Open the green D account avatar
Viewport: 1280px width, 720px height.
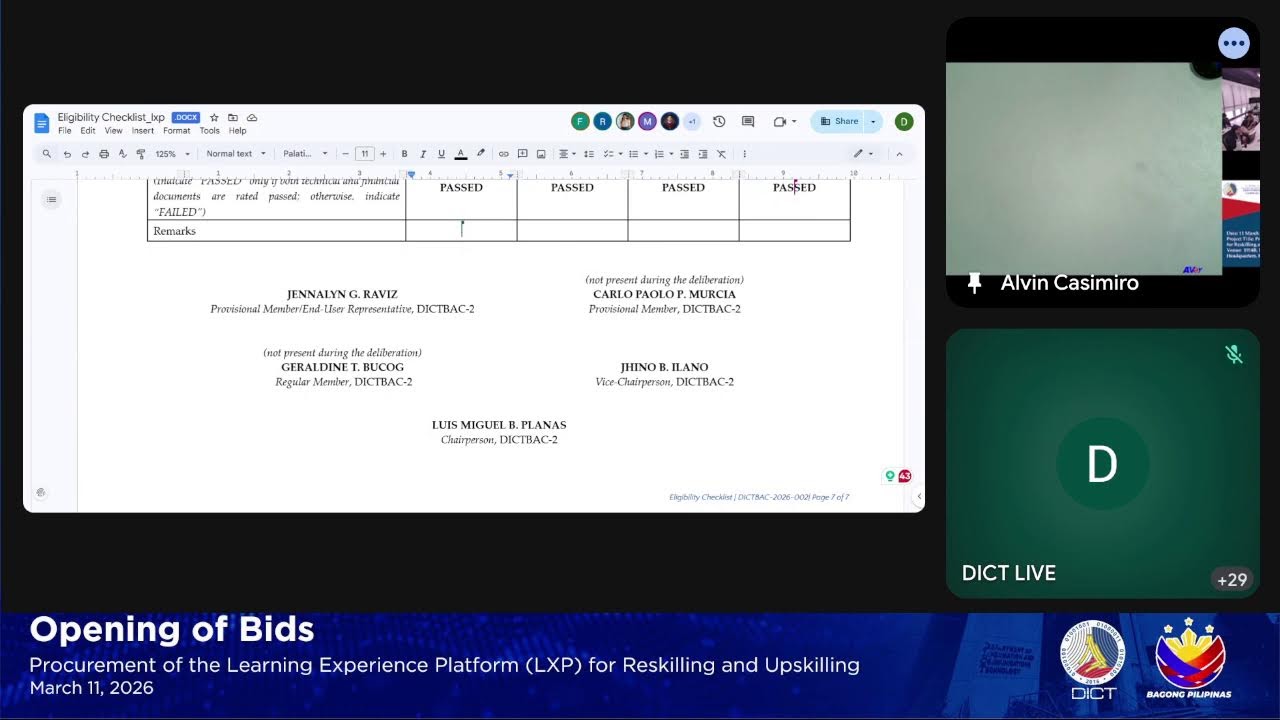click(x=904, y=121)
